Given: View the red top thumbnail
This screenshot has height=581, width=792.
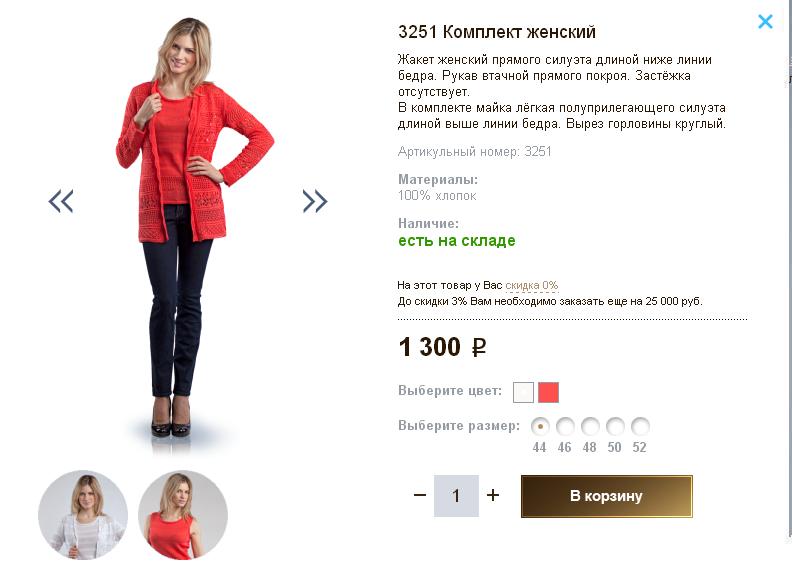Looking at the screenshot, I should pyautogui.click(x=183, y=515).
